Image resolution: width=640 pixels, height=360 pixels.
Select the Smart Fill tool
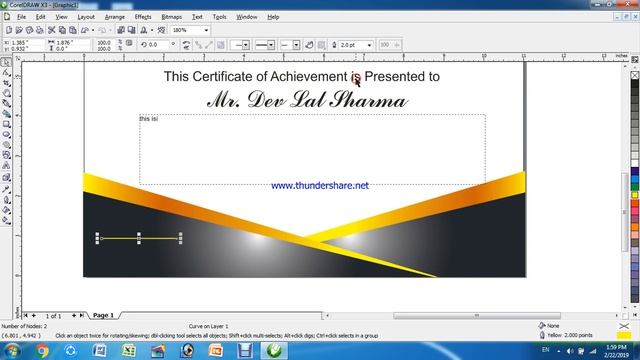click(x=6, y=113)
